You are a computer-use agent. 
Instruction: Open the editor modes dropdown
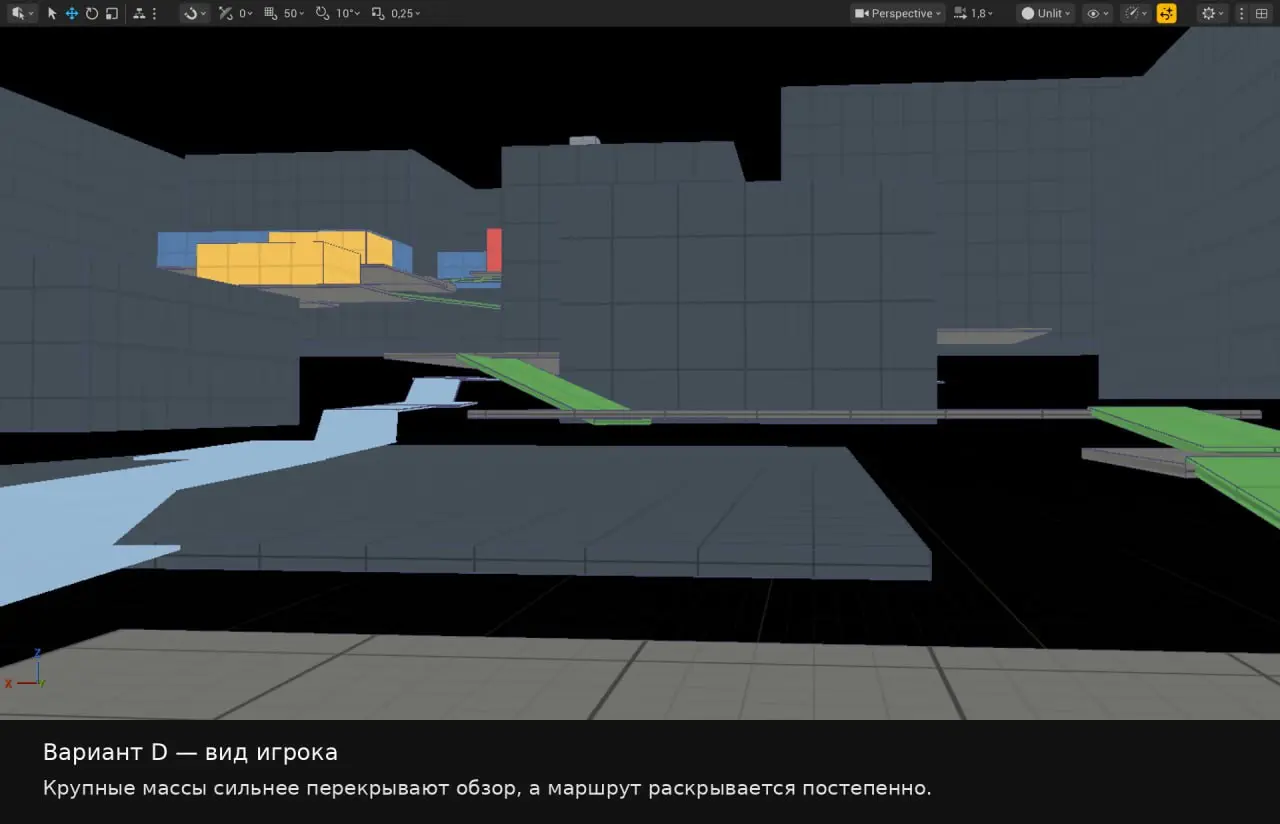coord(21,13)
